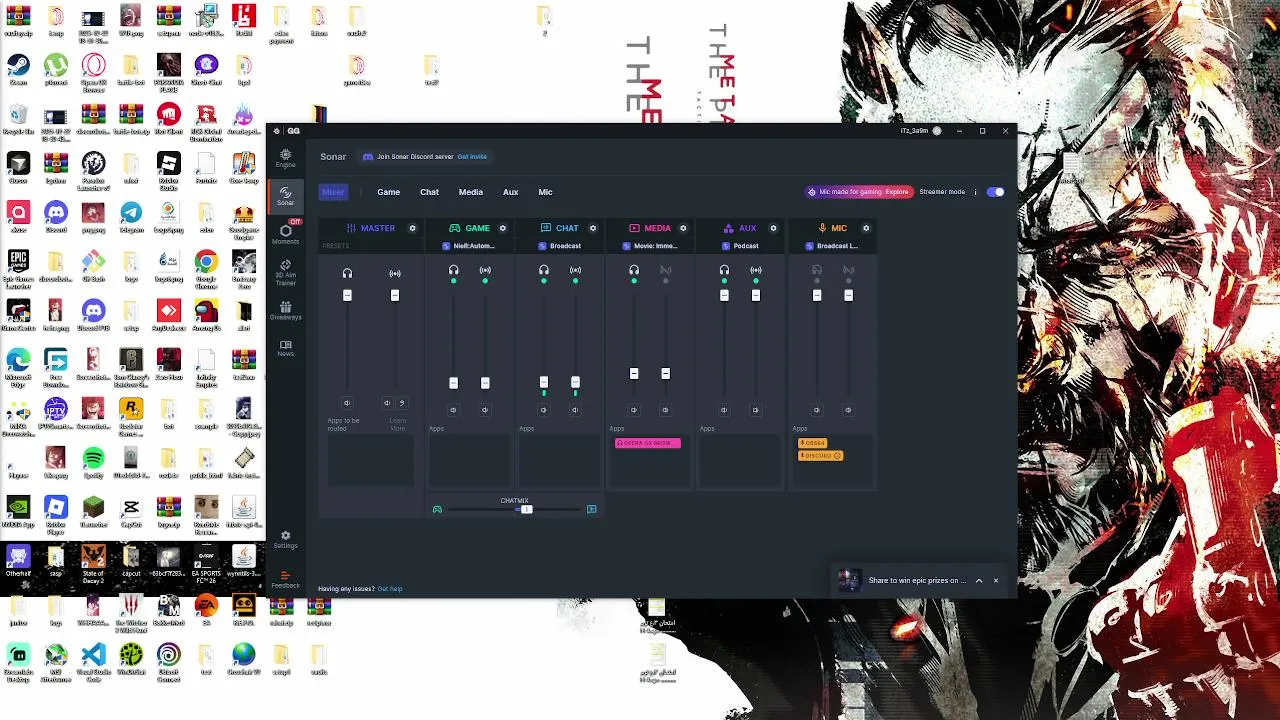Mute the MEDIA channel headphone output
The width and height of the screenshot is (1280, 720).
pos(633,410)
